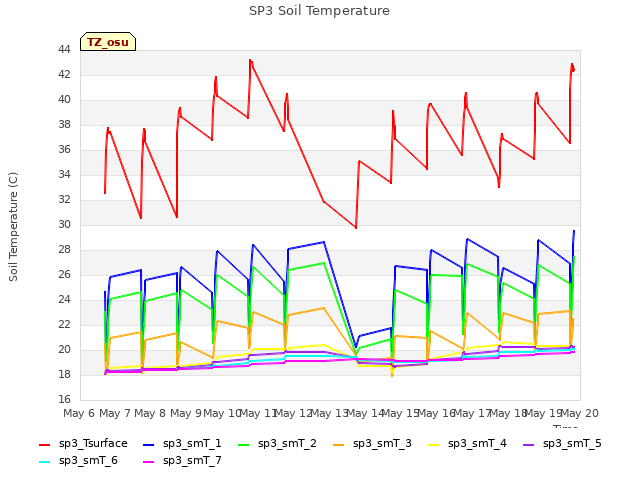Toggle the sp3_smT_4 legend entry
The image size is (640, 480).
point(467,444)
